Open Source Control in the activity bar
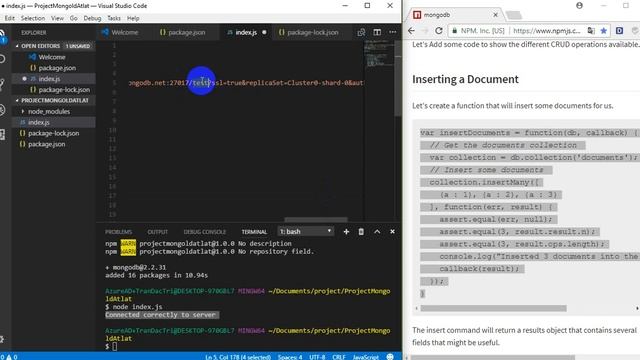Image resolution: width=640 pixels, height=360 pixels. (x=2, y=84)
